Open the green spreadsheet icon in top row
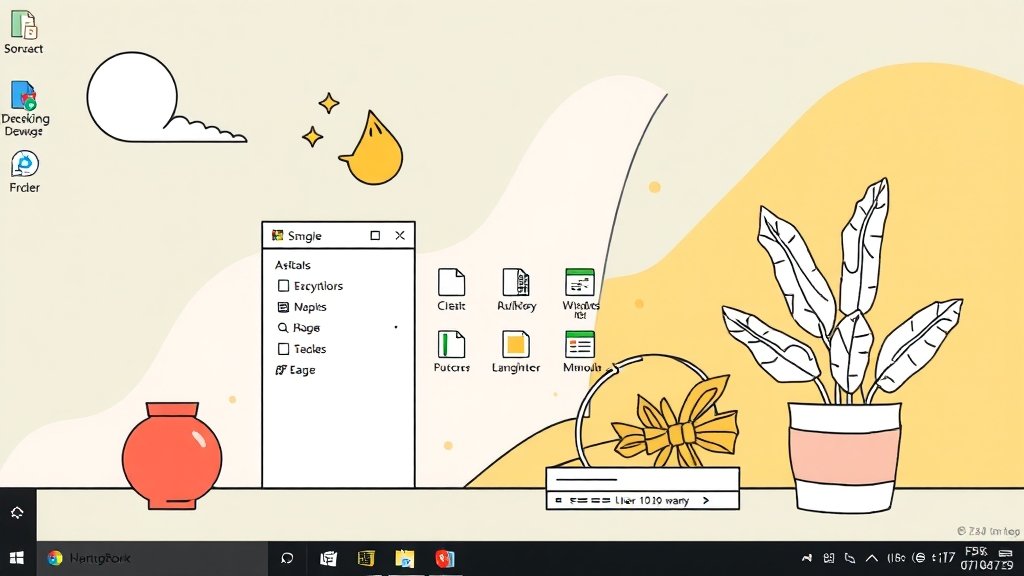Image resolution: width=1024 pixels, height=576 pixels. click(x=580, y=282)
